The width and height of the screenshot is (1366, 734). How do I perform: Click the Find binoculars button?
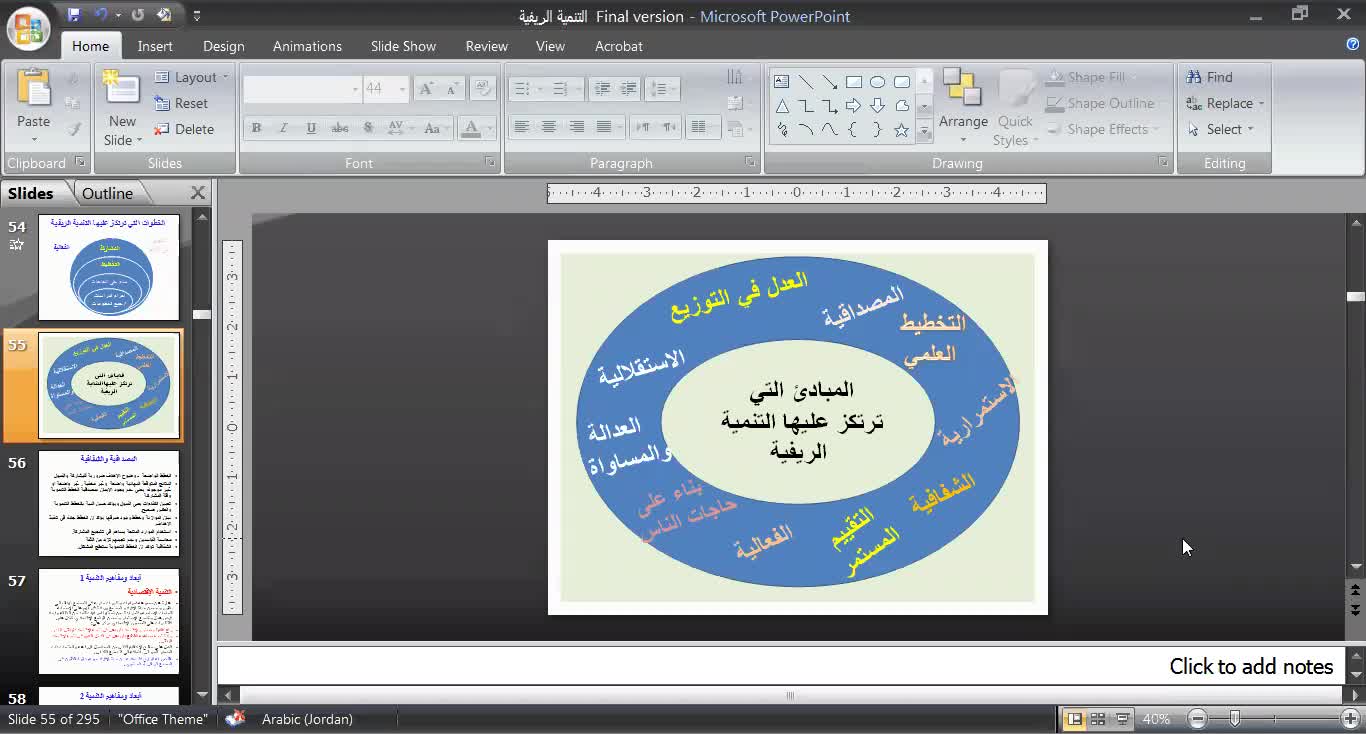[x=1209, y=77]
